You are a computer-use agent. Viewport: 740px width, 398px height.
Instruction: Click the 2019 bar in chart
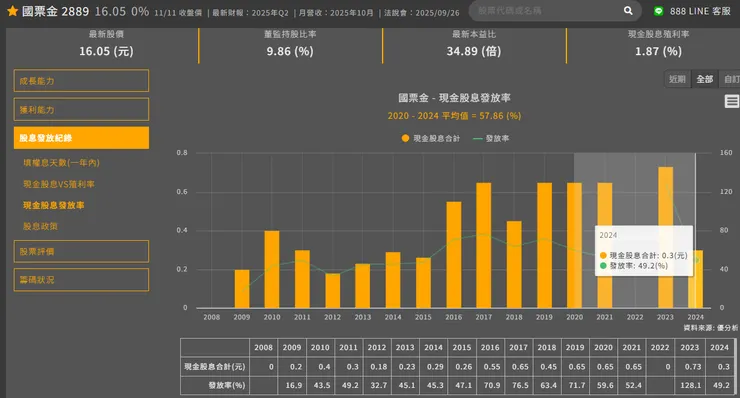click(544, 246)
